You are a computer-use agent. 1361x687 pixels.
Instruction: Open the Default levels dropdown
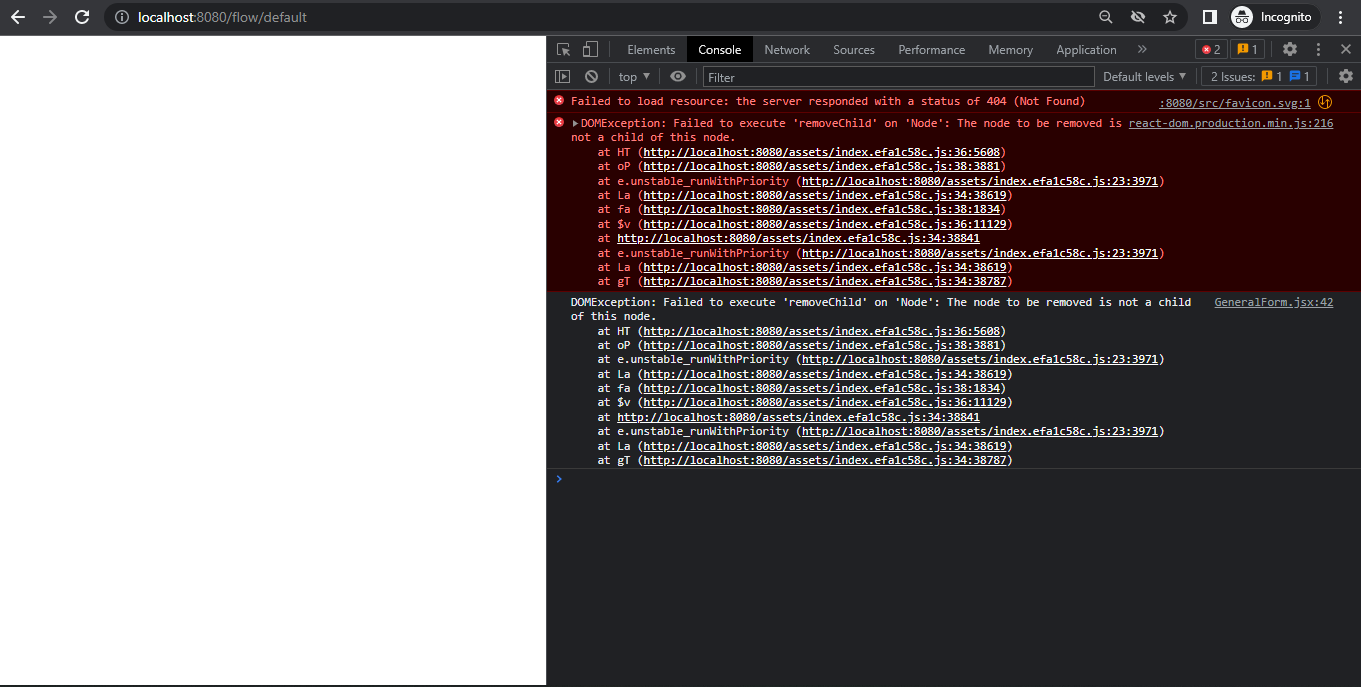1143,76
